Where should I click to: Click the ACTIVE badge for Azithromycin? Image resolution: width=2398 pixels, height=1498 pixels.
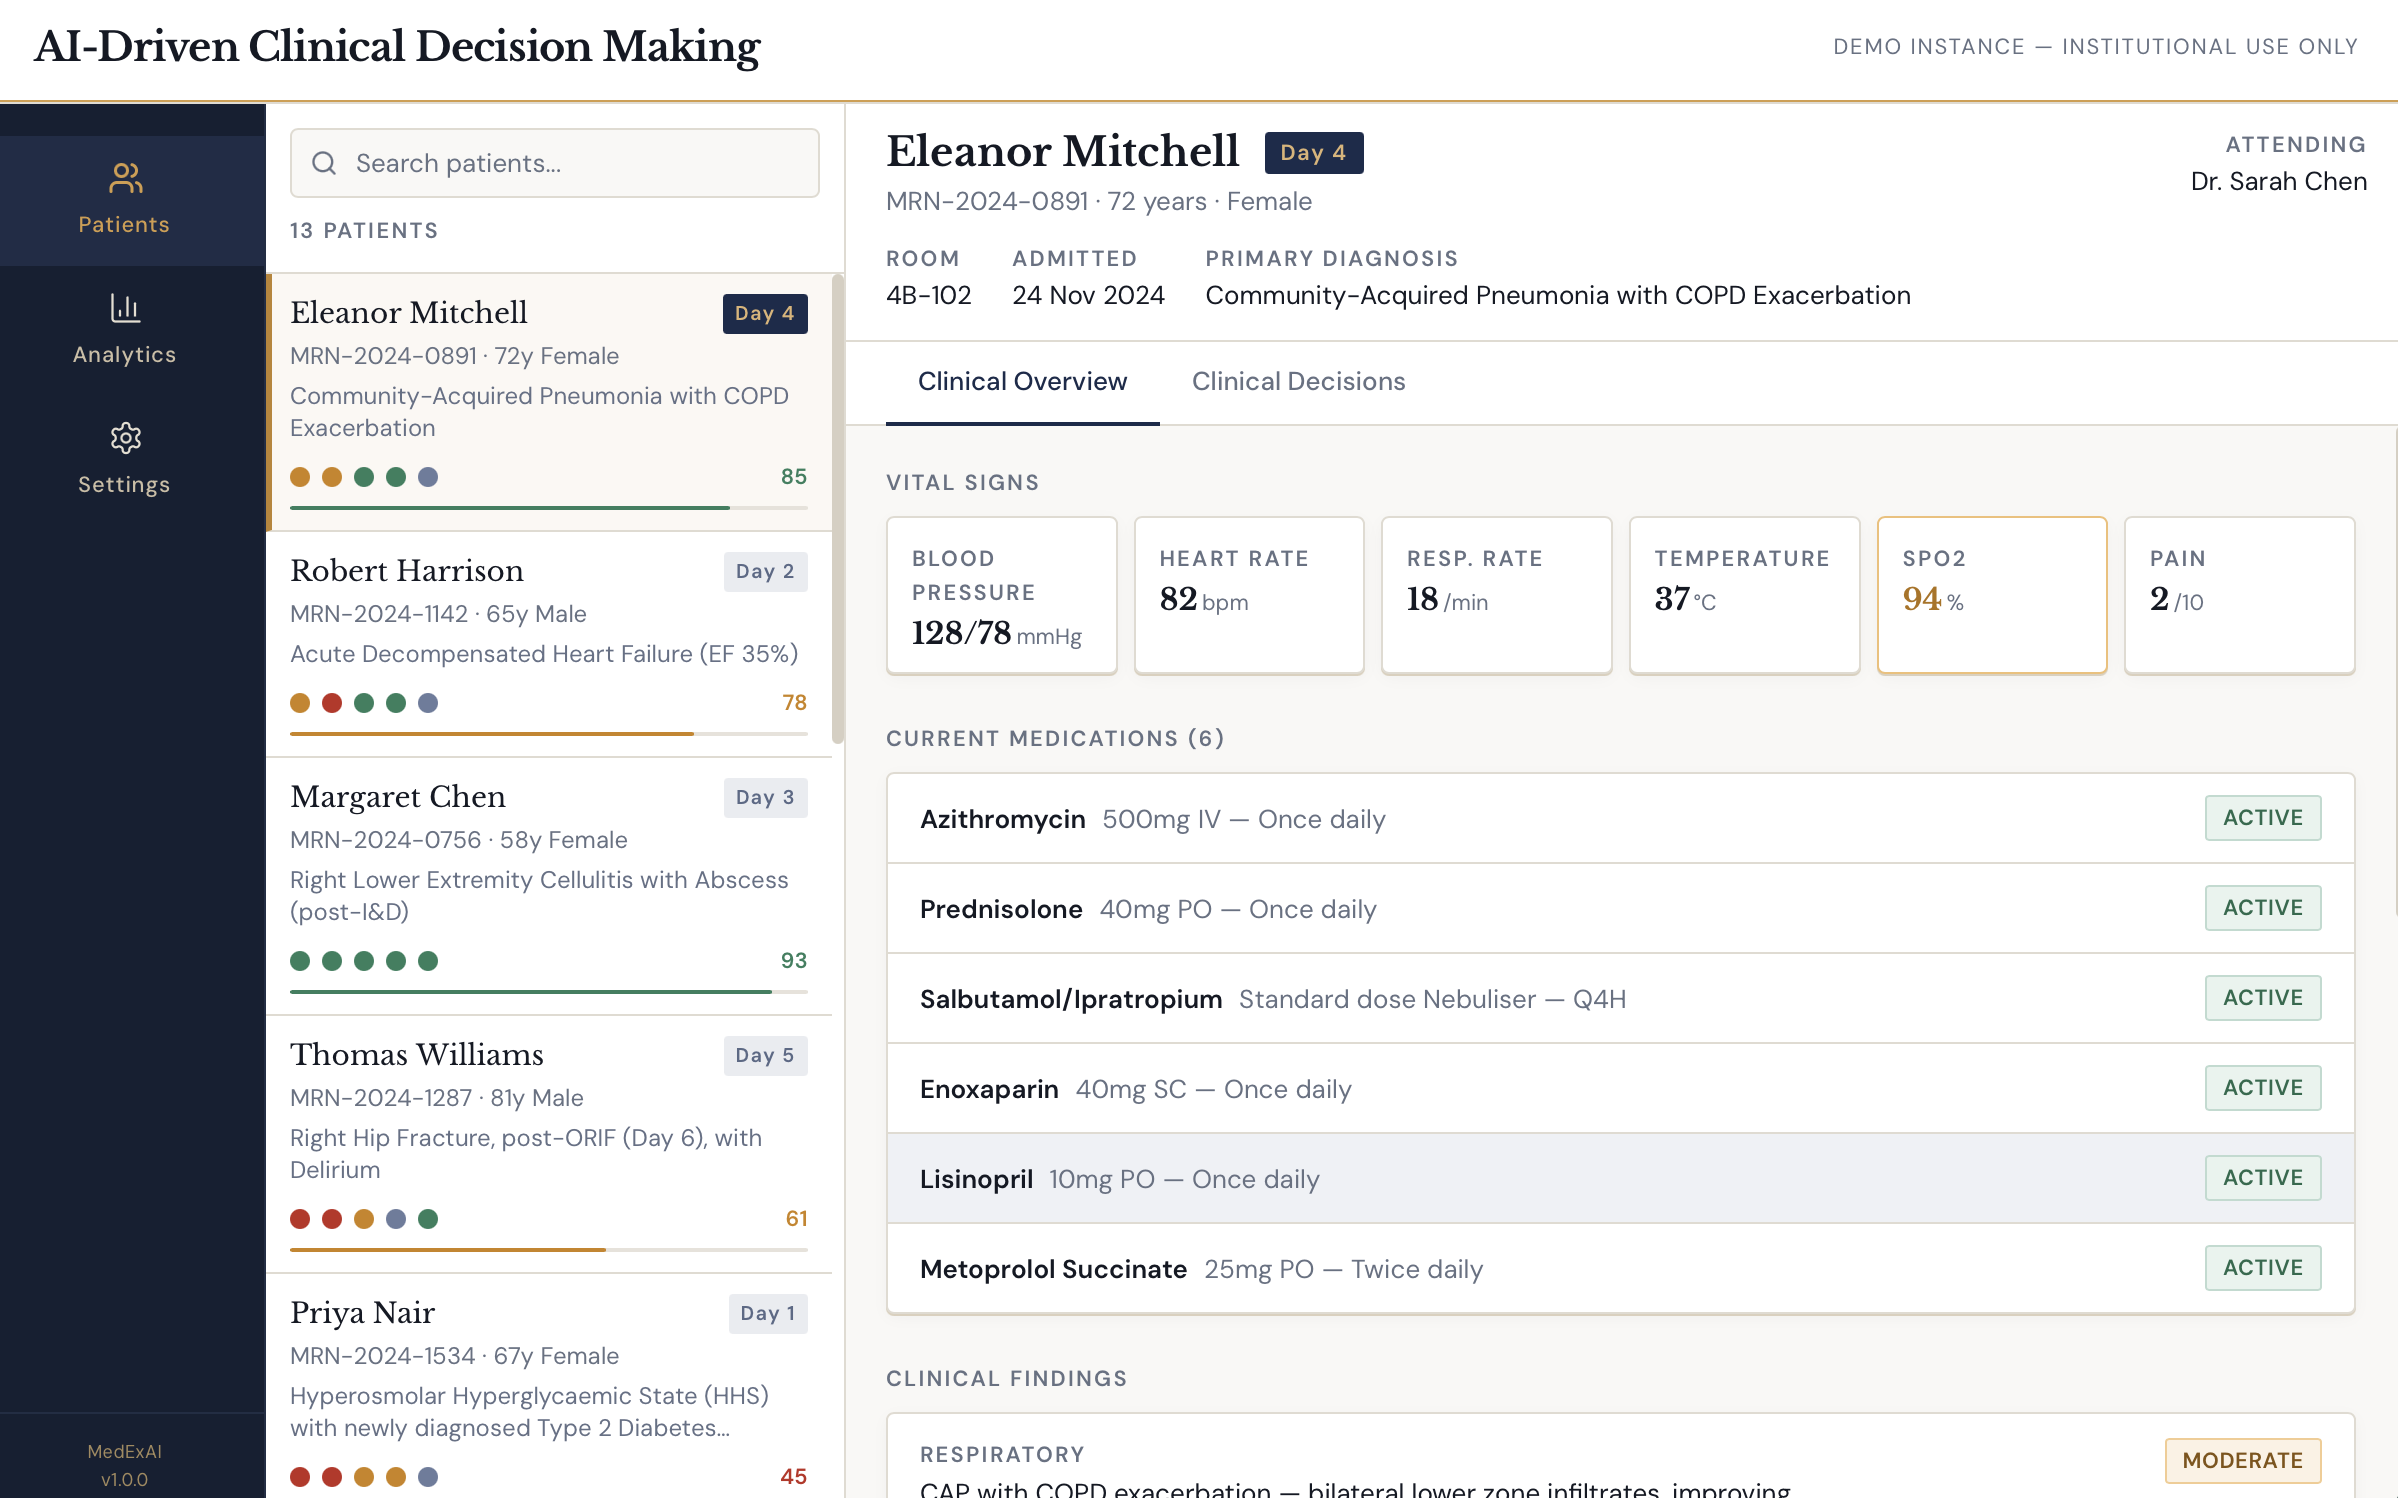2262,818
